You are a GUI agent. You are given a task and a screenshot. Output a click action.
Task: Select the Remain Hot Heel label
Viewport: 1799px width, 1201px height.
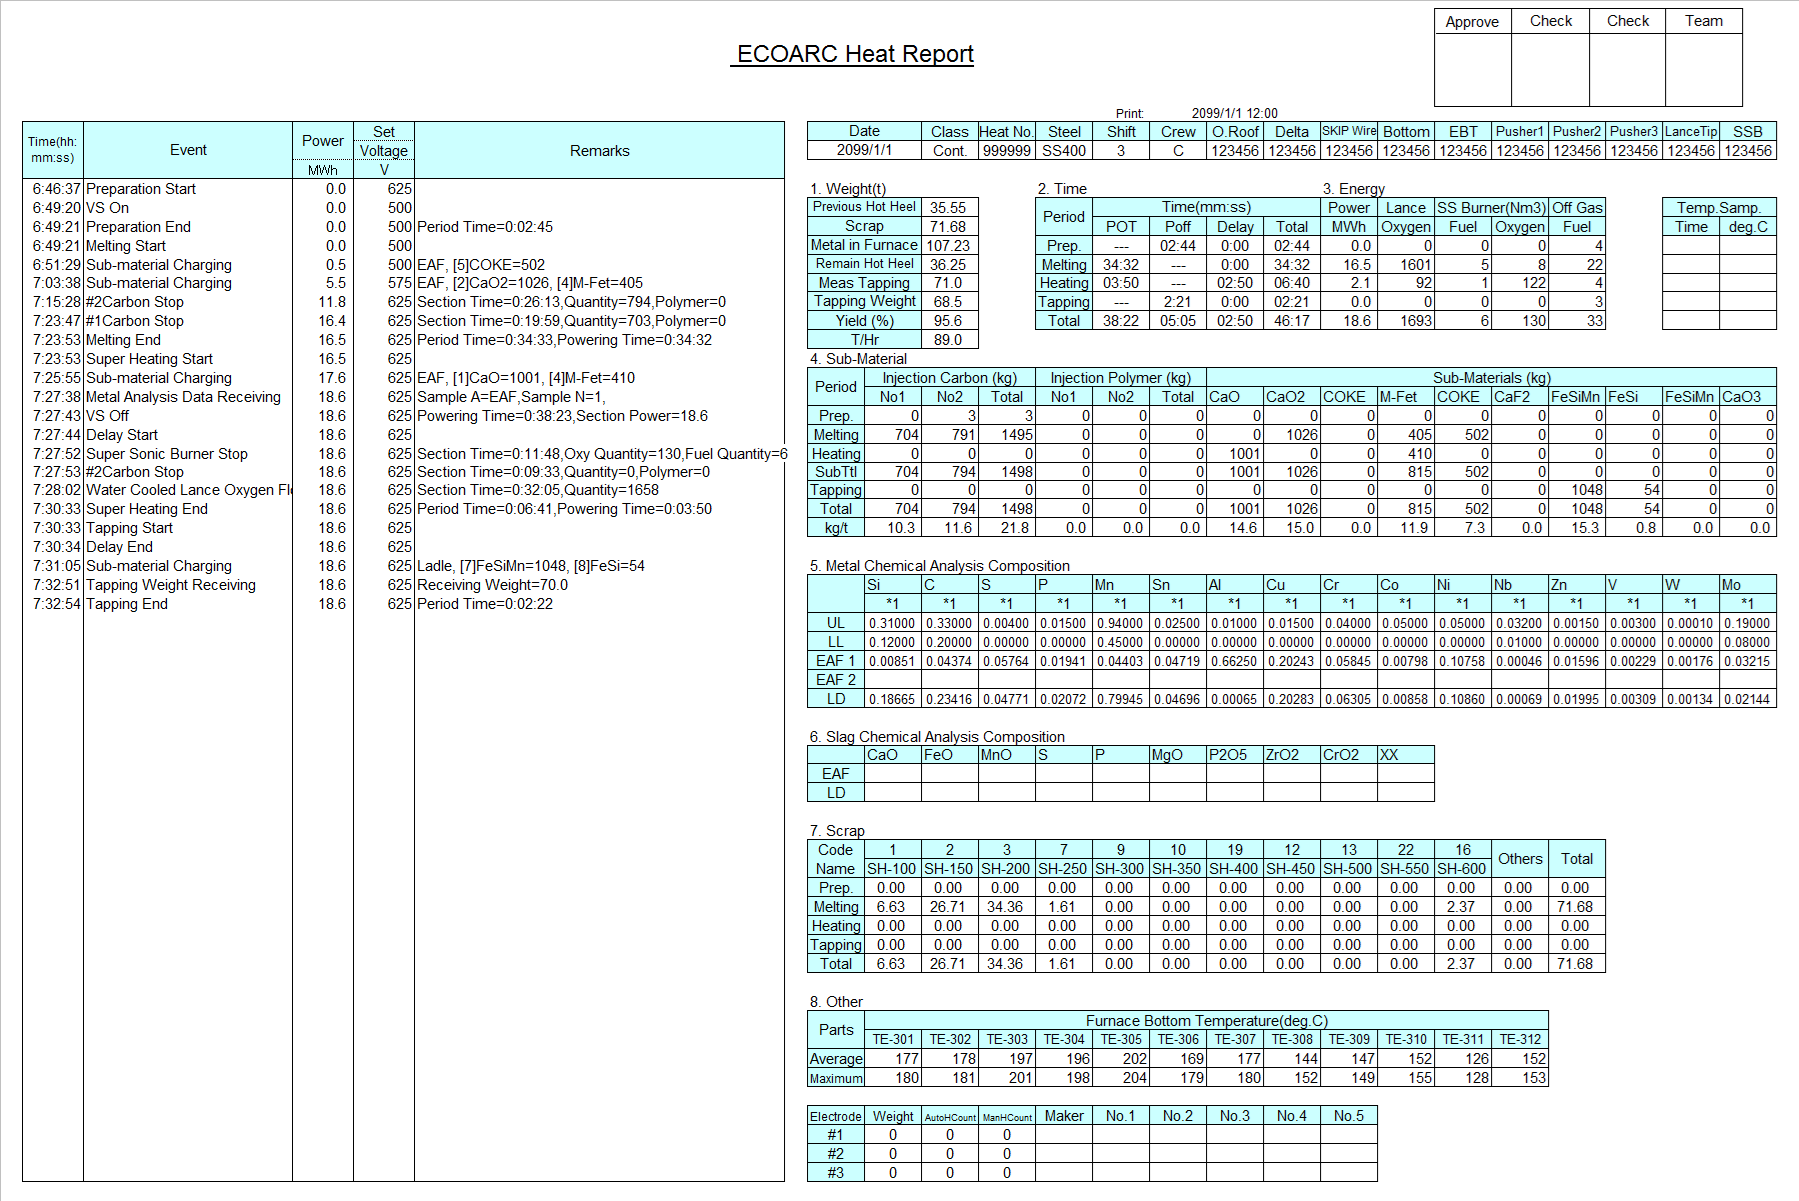[864, 264]
